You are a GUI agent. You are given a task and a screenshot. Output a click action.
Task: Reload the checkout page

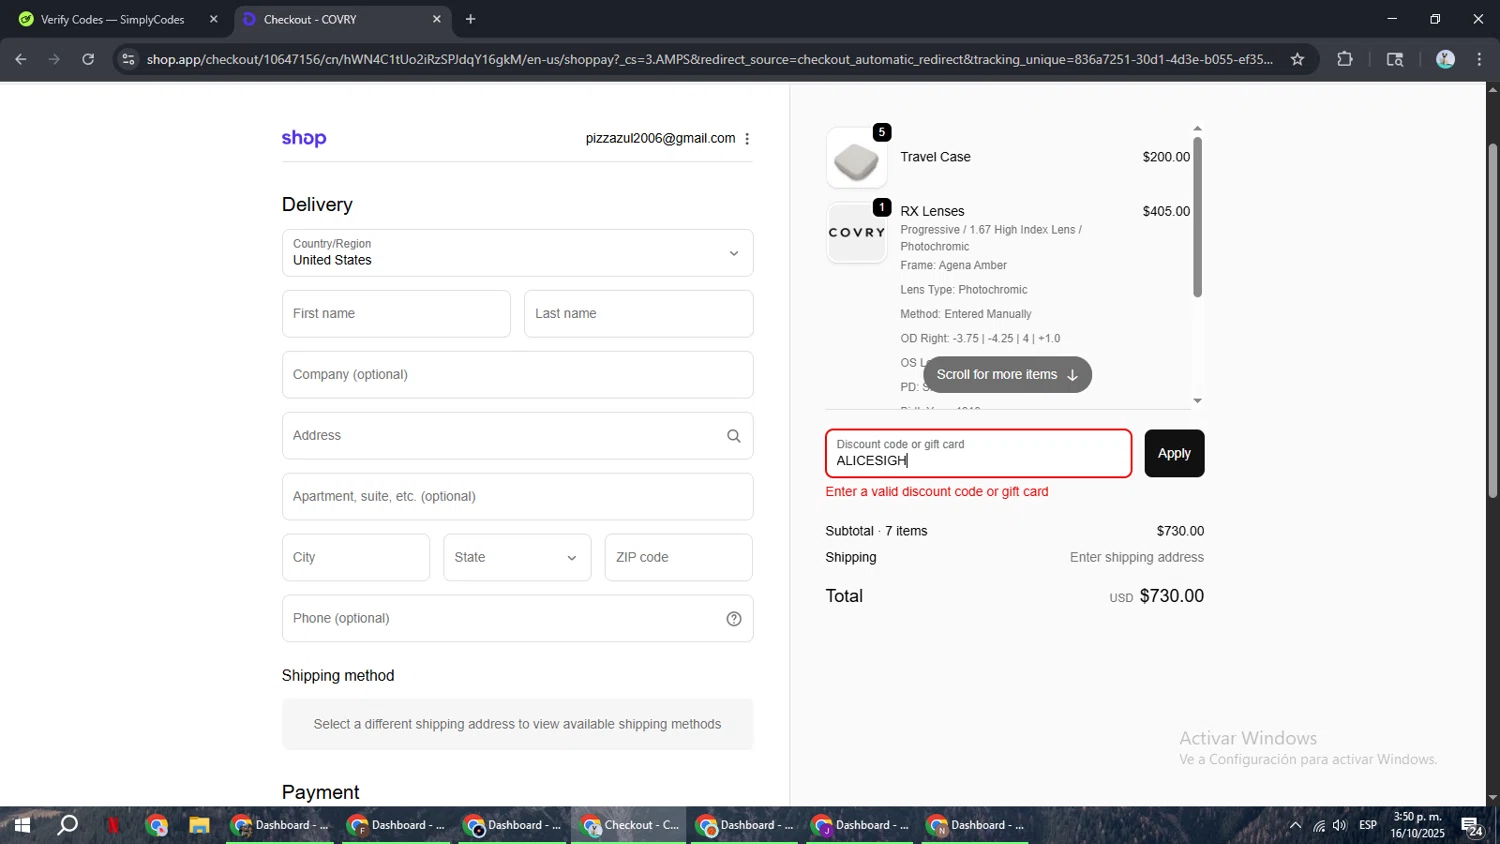tap(88, 59)
